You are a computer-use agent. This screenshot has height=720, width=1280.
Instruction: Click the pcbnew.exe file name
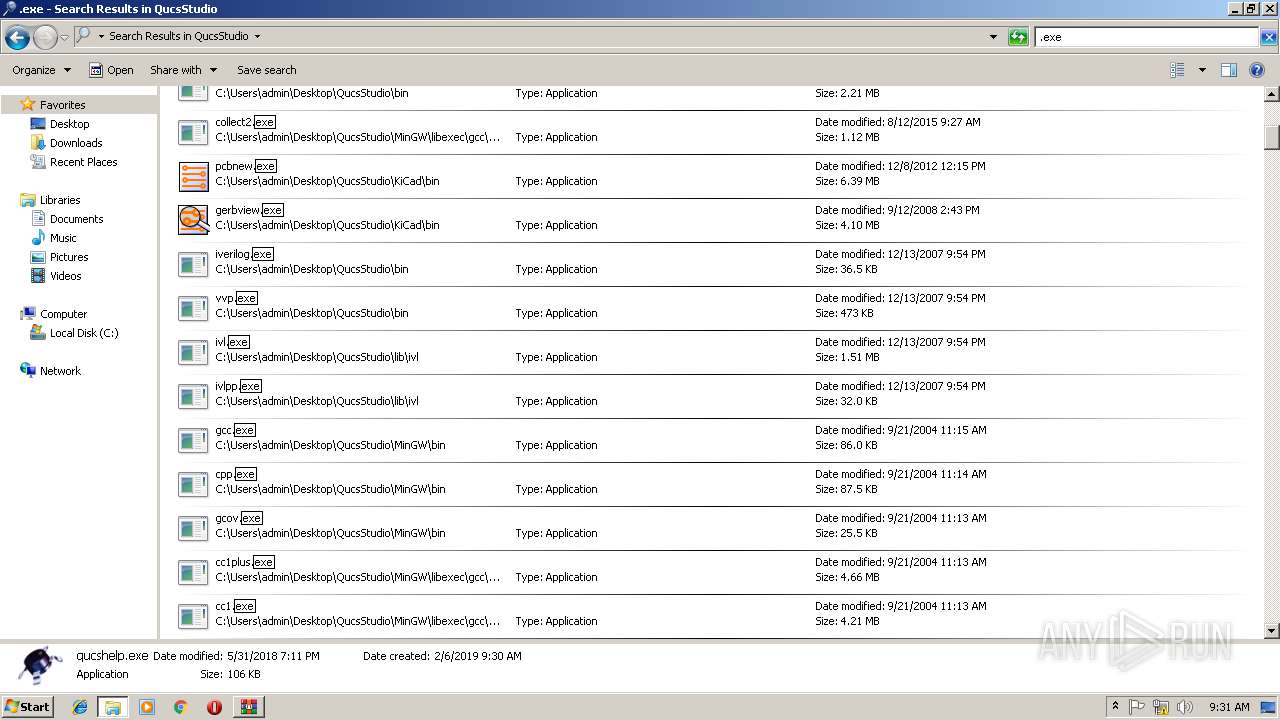coord(246,166)
